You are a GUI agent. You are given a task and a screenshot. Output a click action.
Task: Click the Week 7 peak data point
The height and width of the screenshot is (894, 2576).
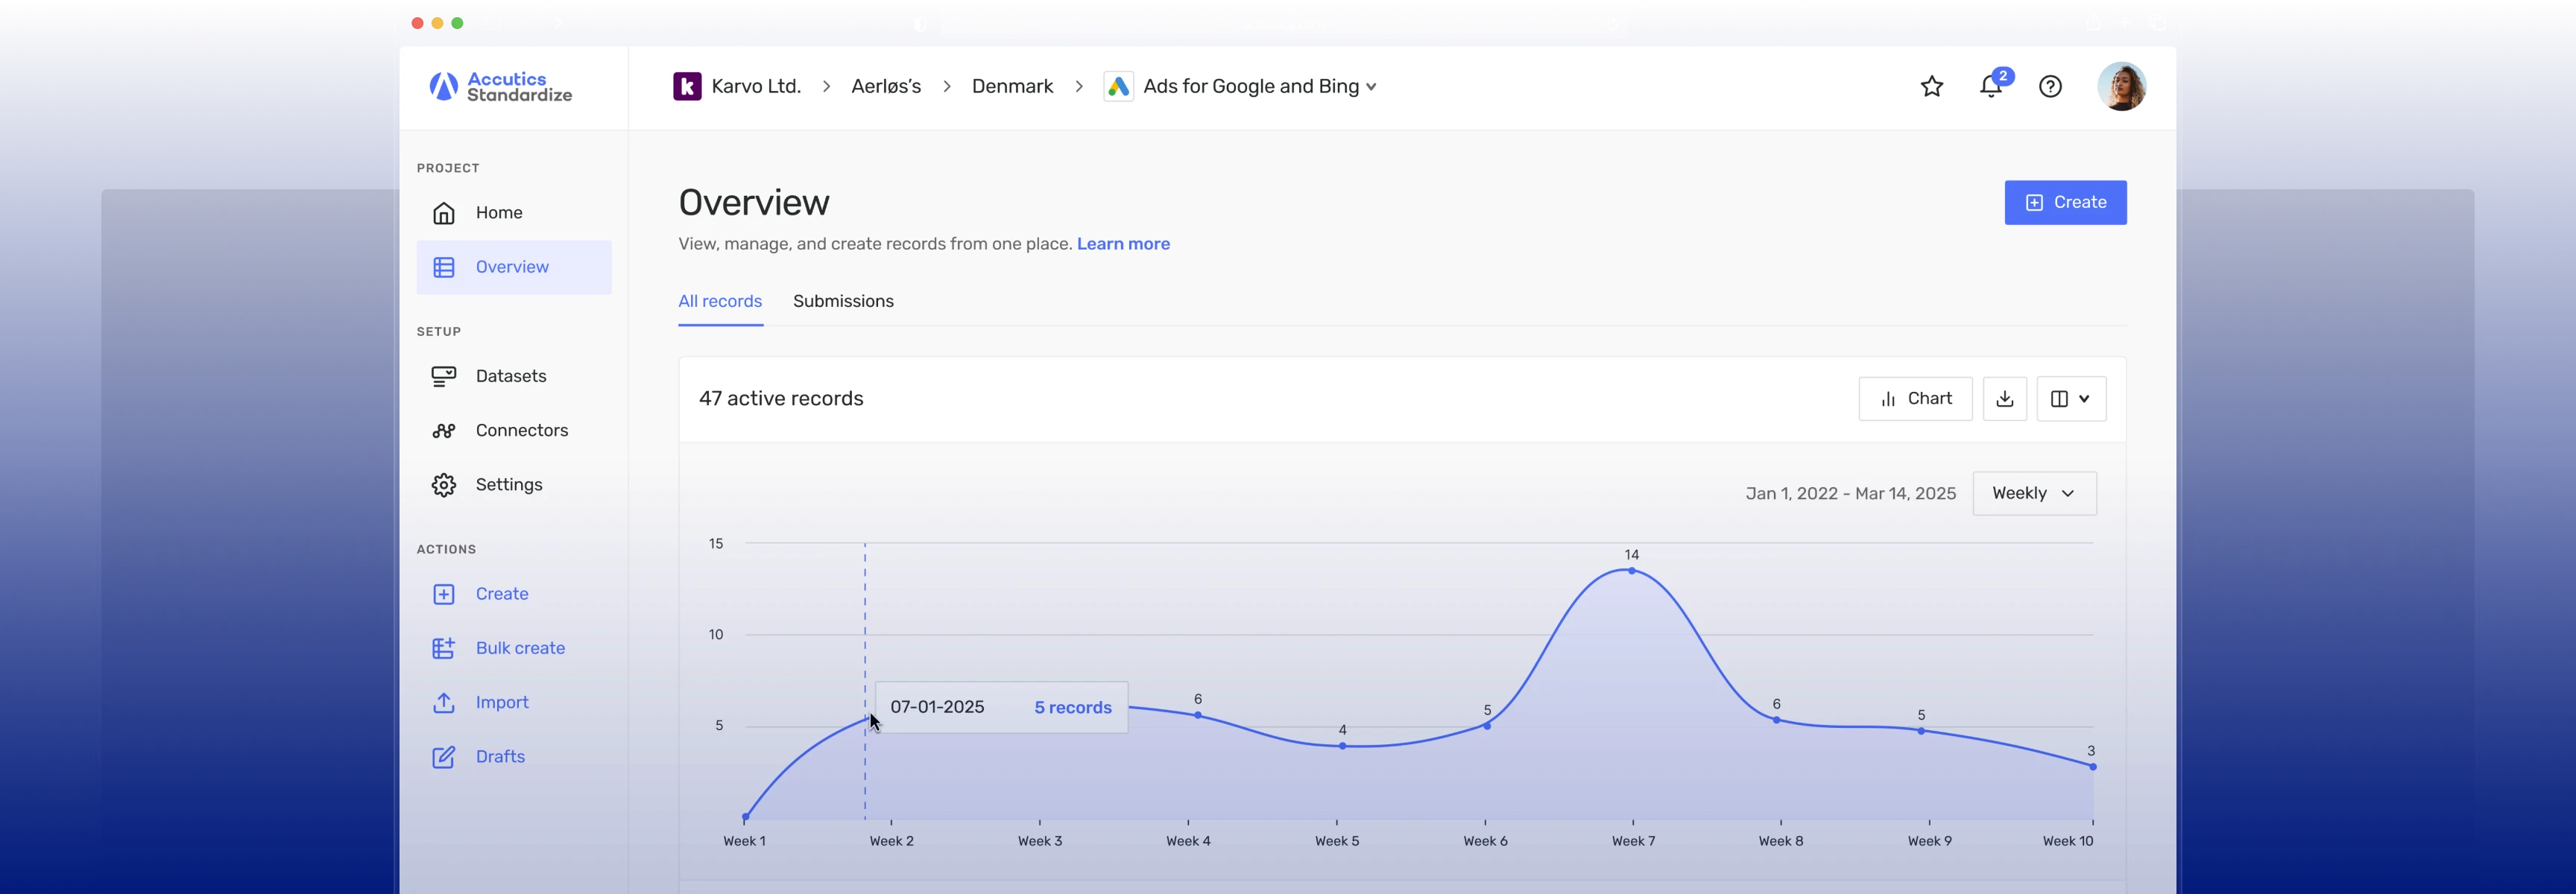click(1631, 571)
